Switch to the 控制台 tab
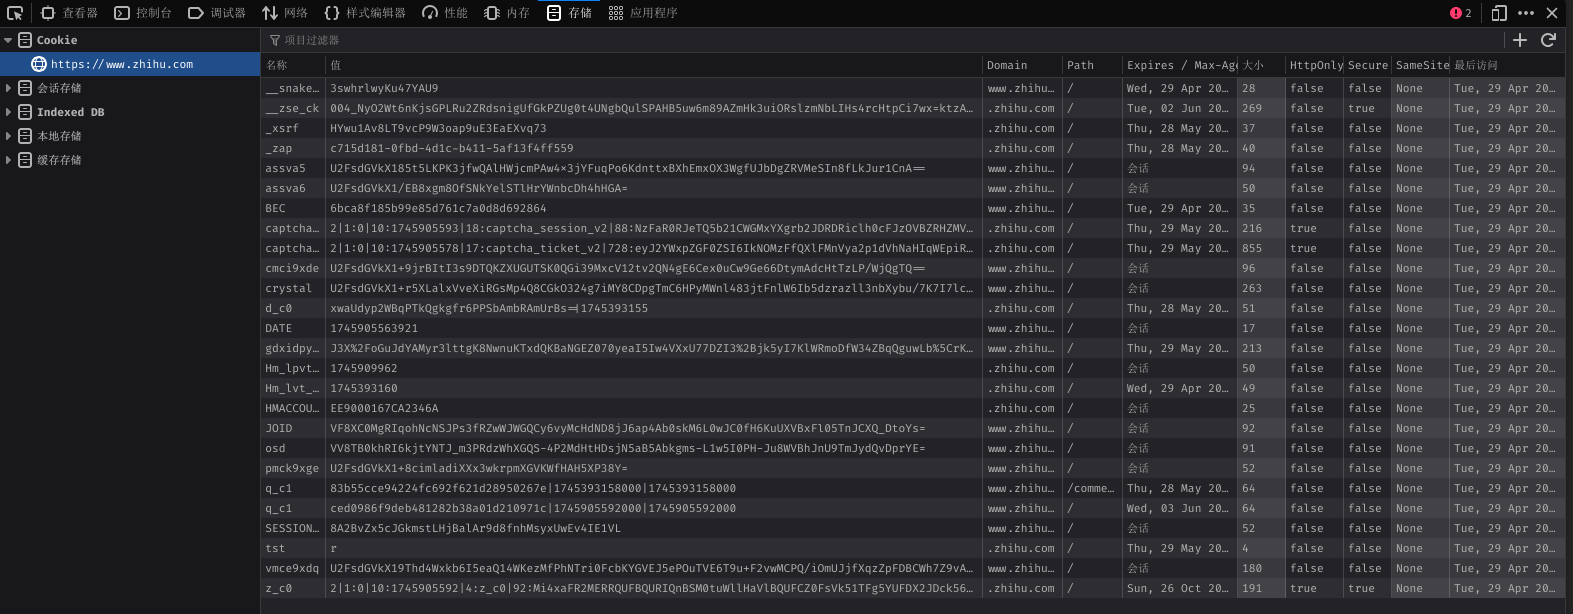Image resolution: width=1573 pixels, height=614 pixels. [x=143, y=13]
